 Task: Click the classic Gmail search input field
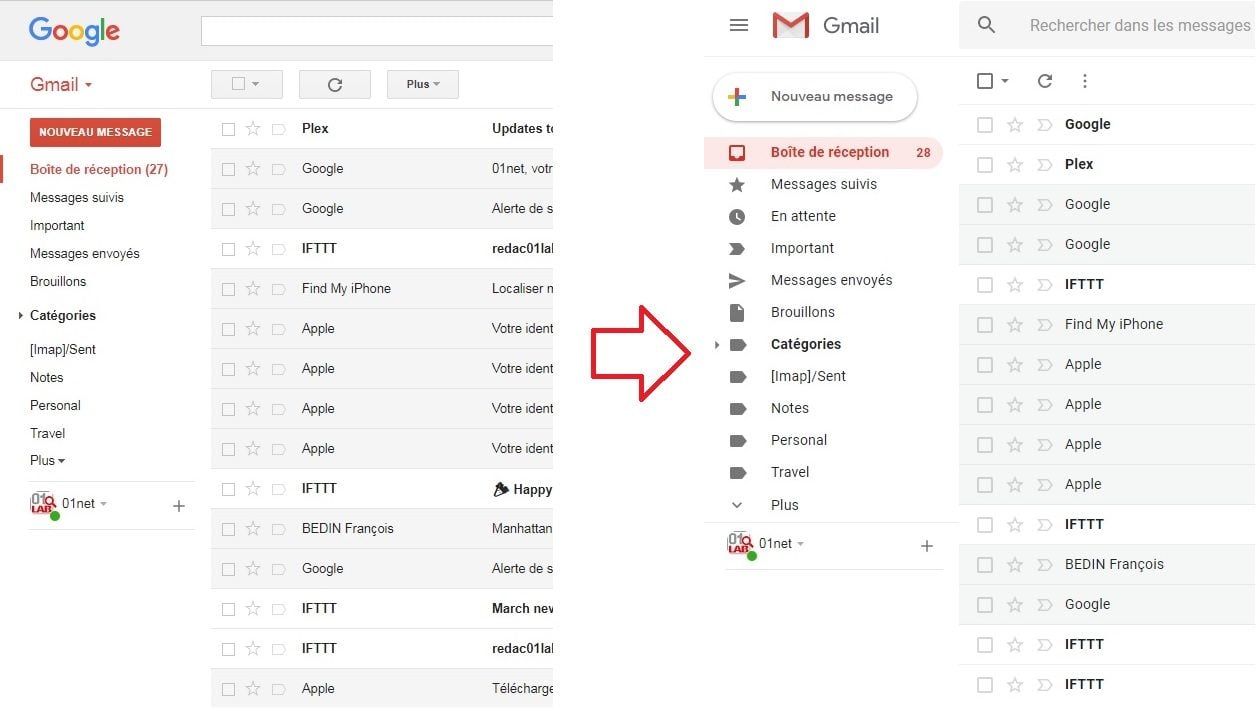pyautogui.click(x=377, y=31)
